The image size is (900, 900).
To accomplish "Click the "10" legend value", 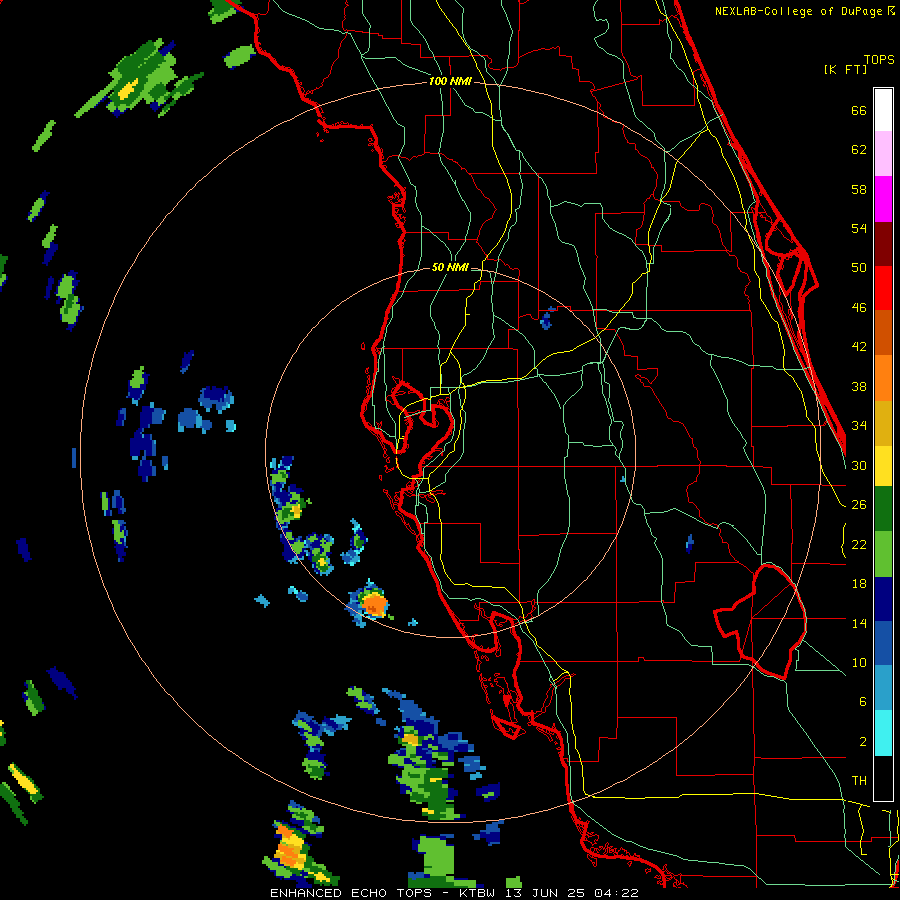I will coord(859,662).
